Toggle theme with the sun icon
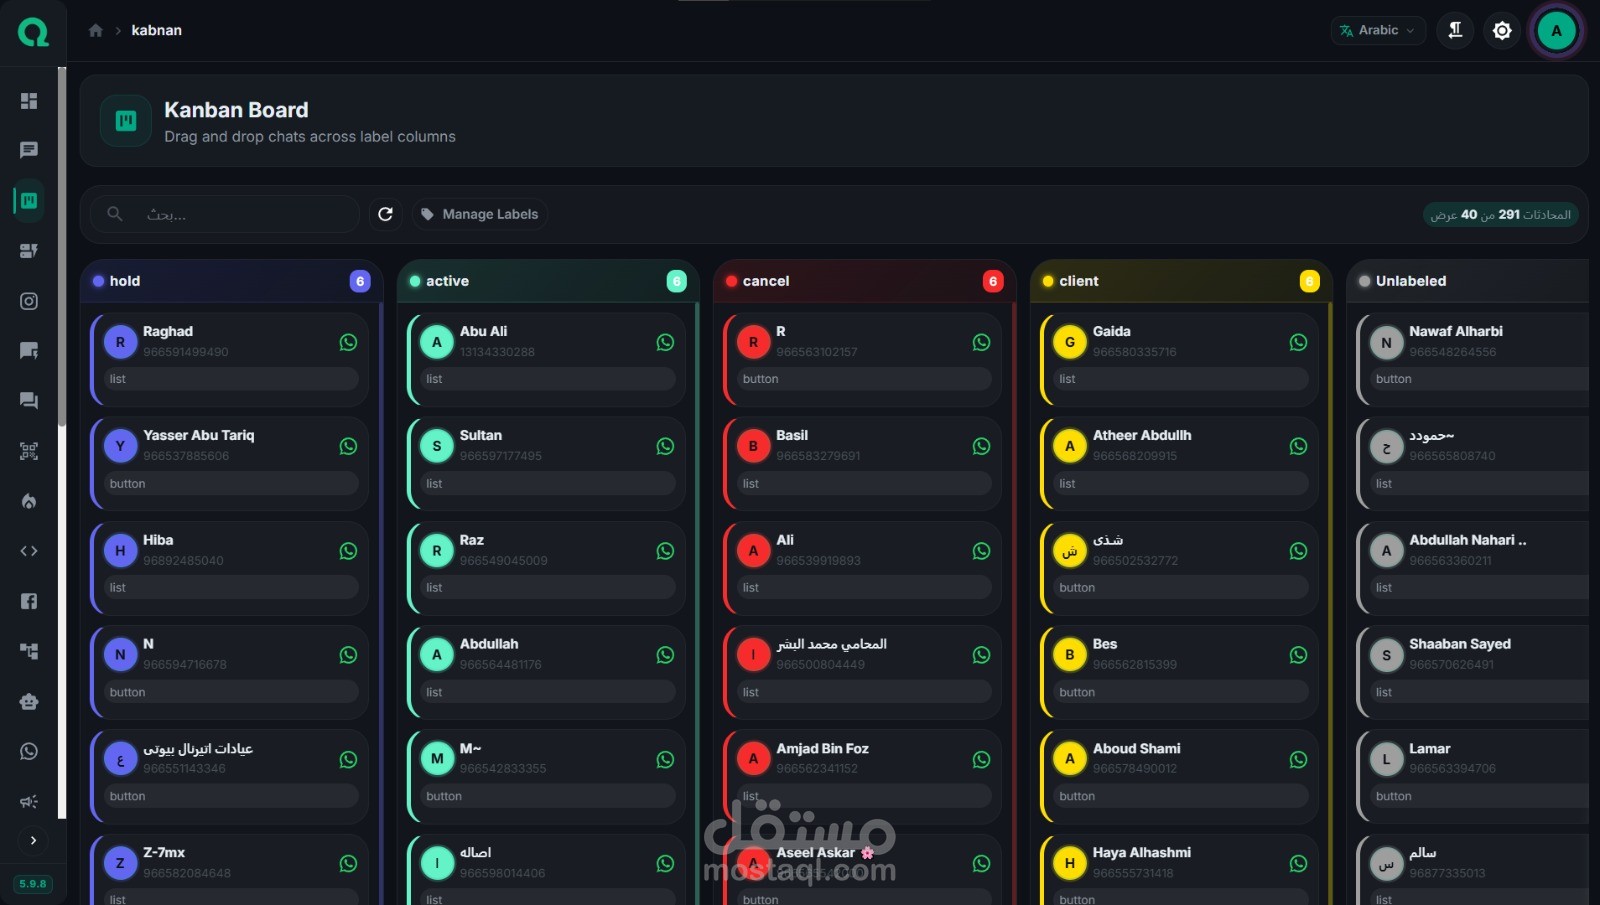The height and width of the screenshot is (905, 1600). click(x=1502, y=31)
